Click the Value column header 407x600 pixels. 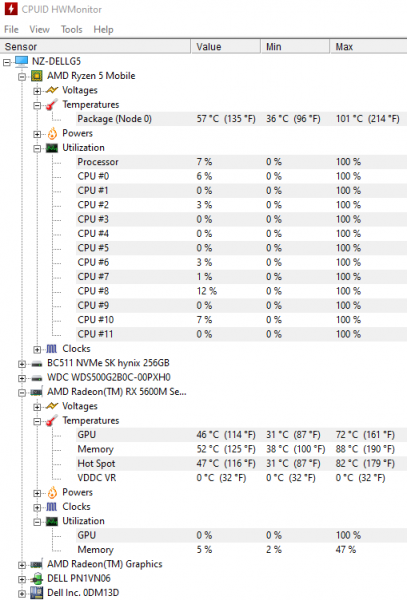[x=226, y=47]
